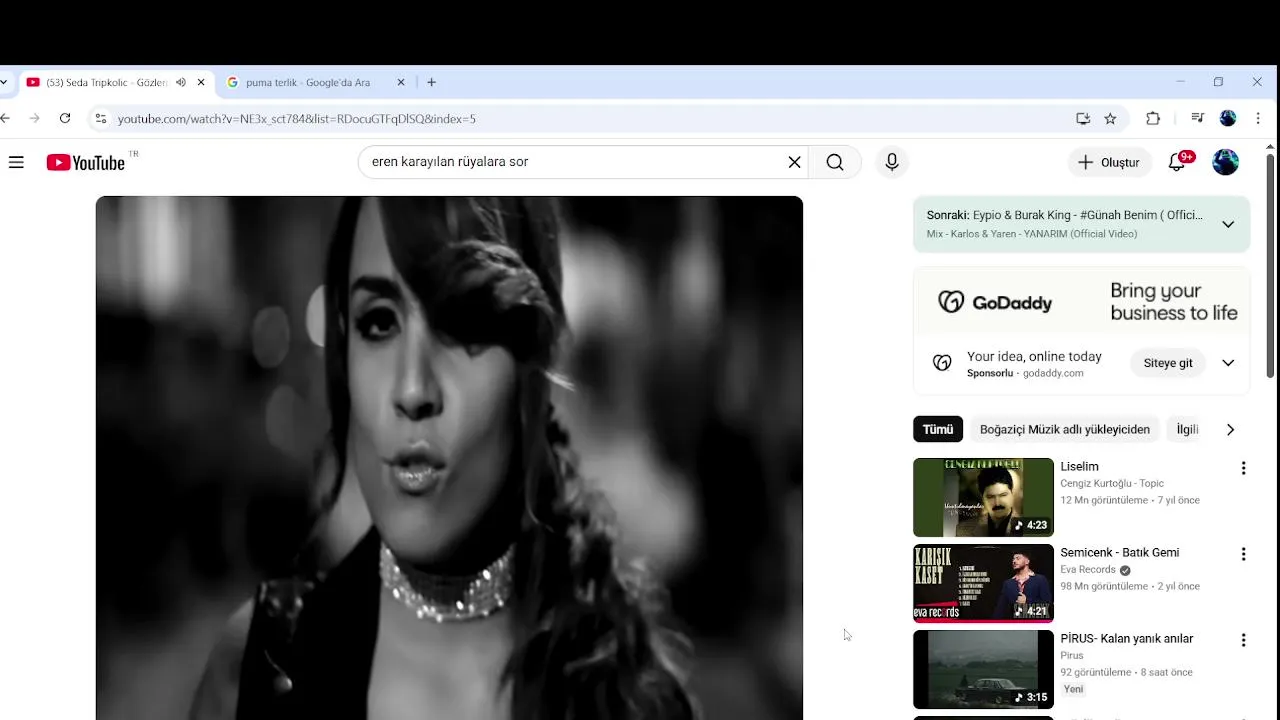Clear the search box with X

tap(794, 162)
